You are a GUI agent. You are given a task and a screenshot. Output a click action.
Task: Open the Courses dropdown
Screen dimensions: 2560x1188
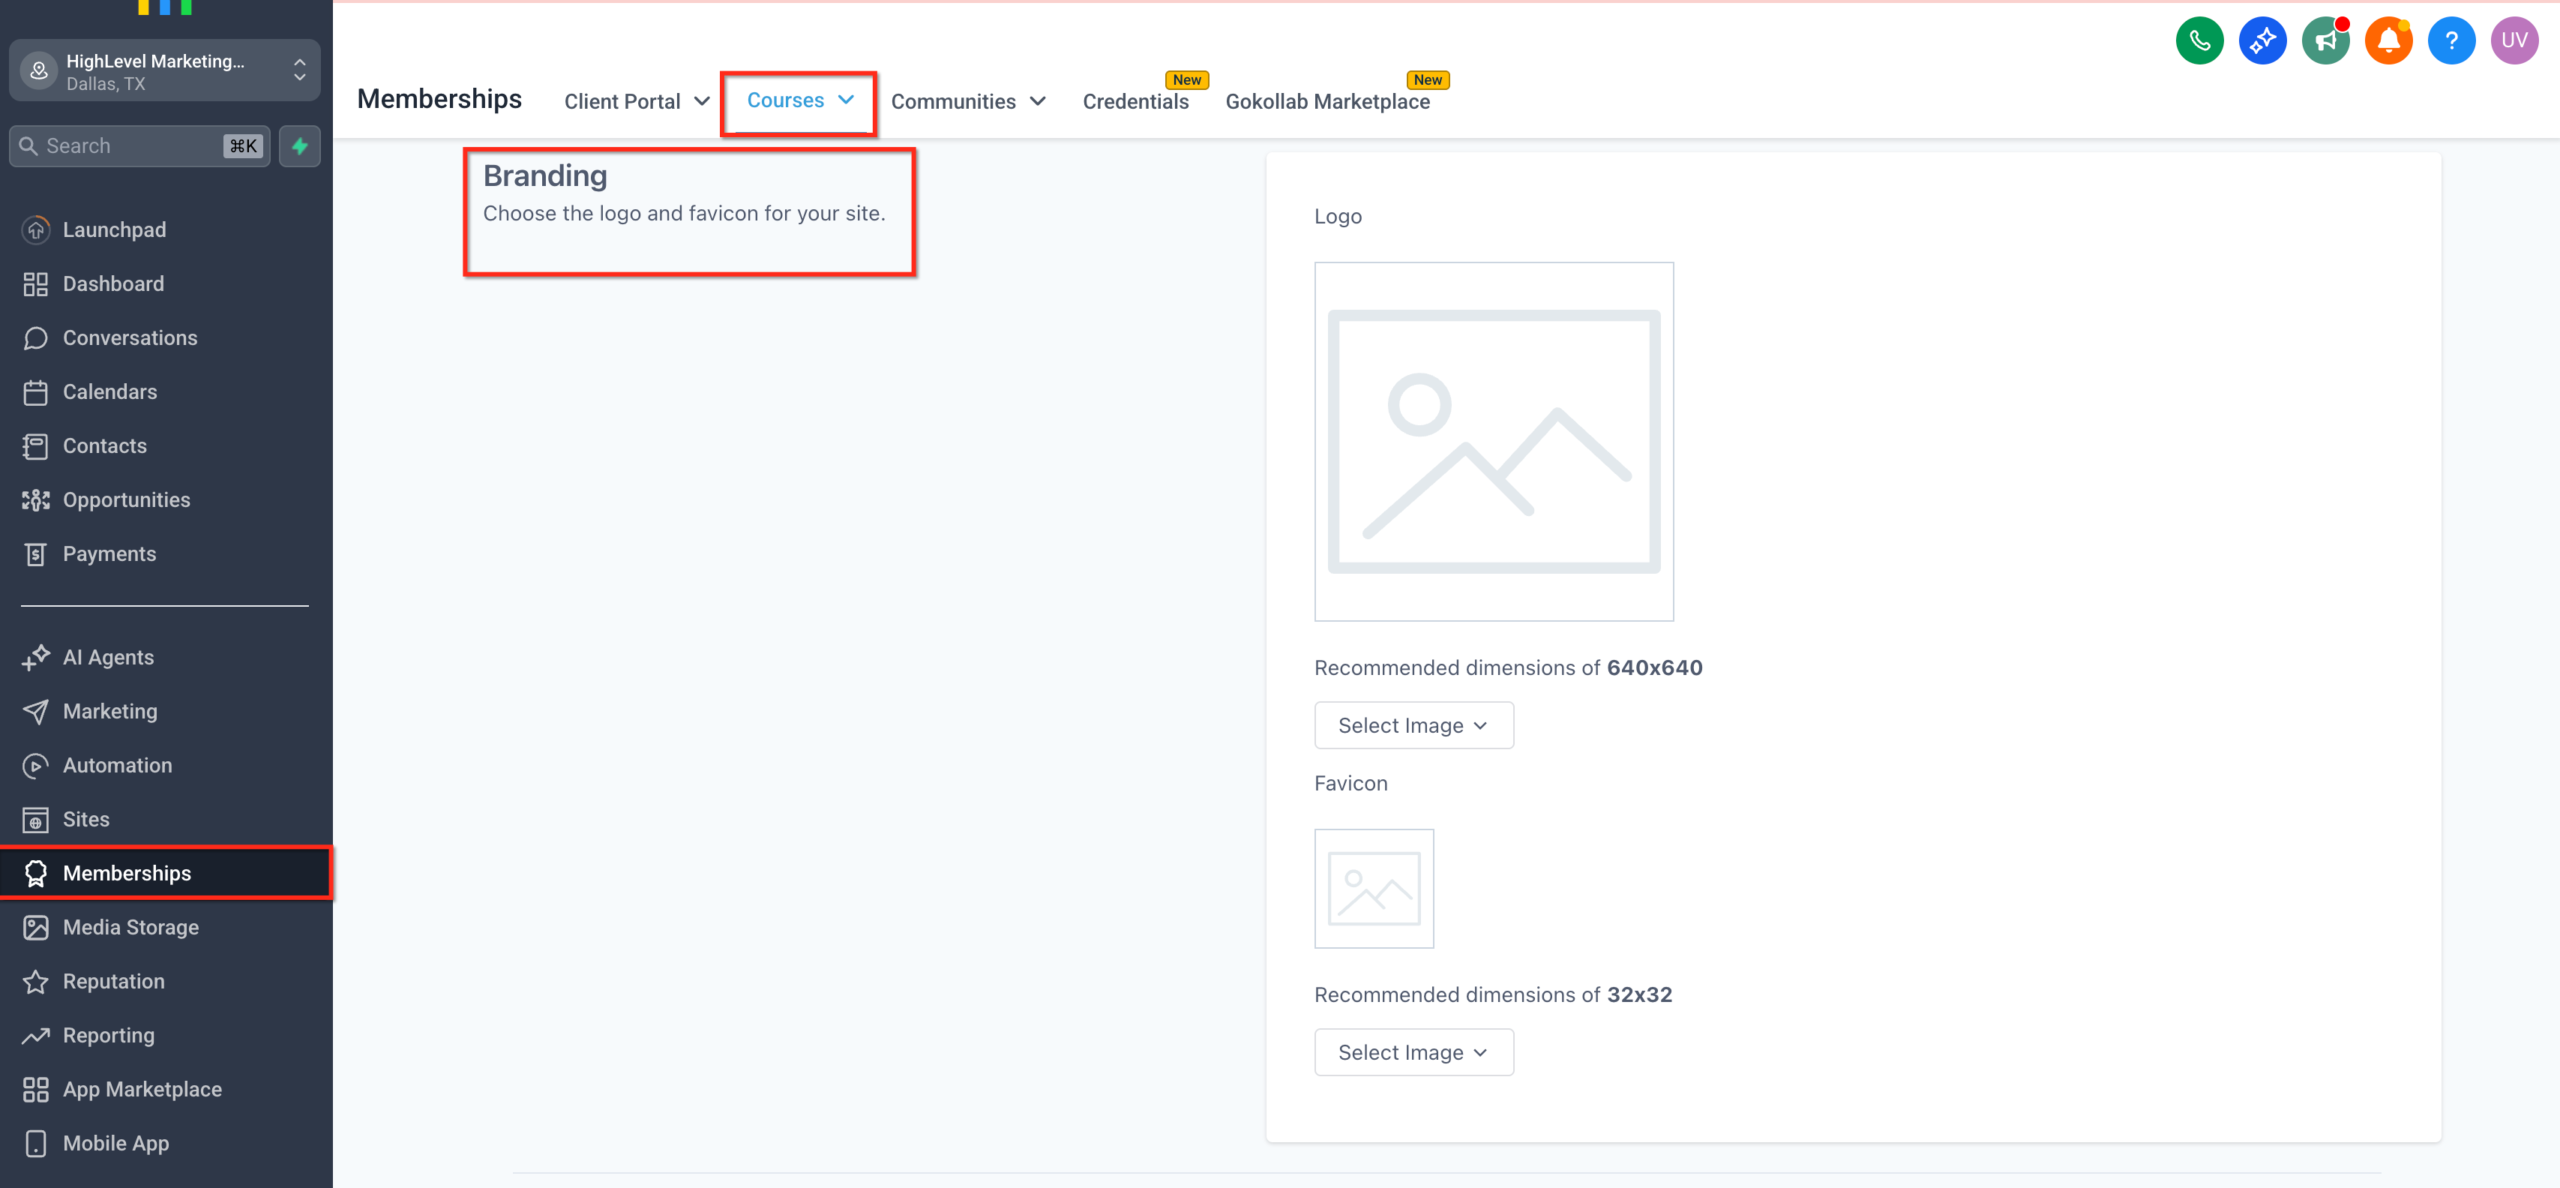pos(797,100)
